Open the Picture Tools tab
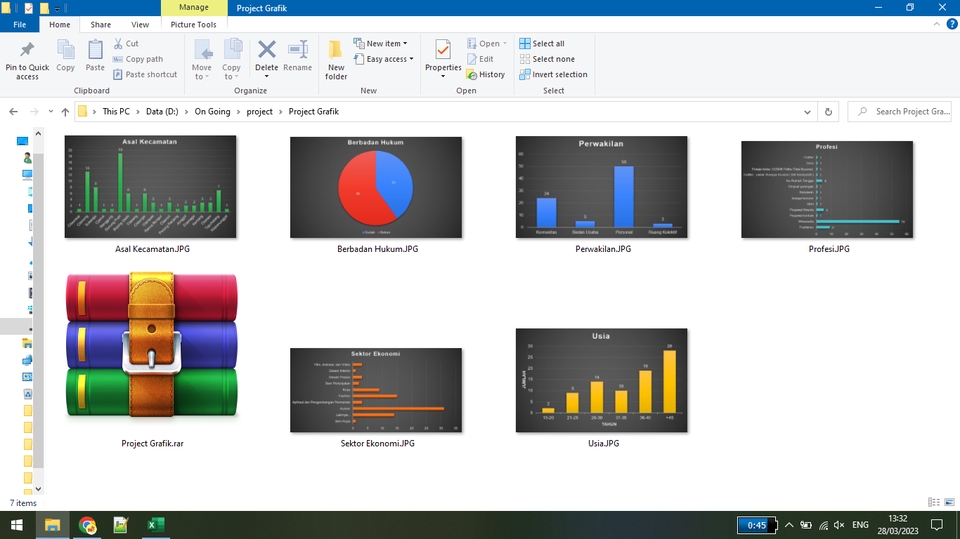960x539 pixels. (193, 24)
